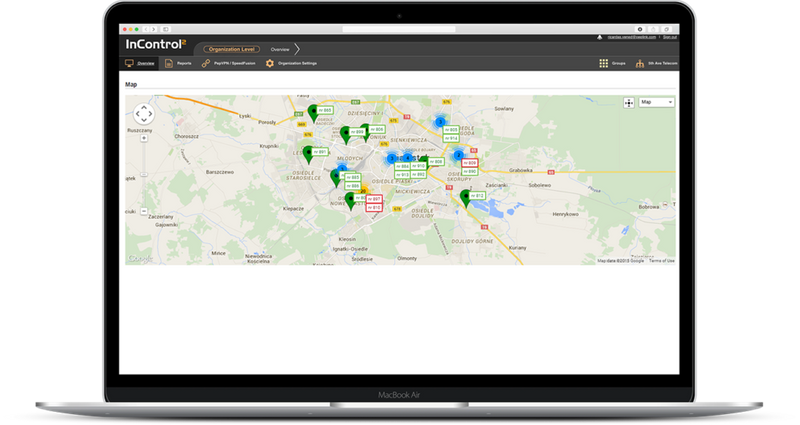The height and width of the screenshot is (425, 800).
Task: Open notifications bell icon
Action: 599,37
